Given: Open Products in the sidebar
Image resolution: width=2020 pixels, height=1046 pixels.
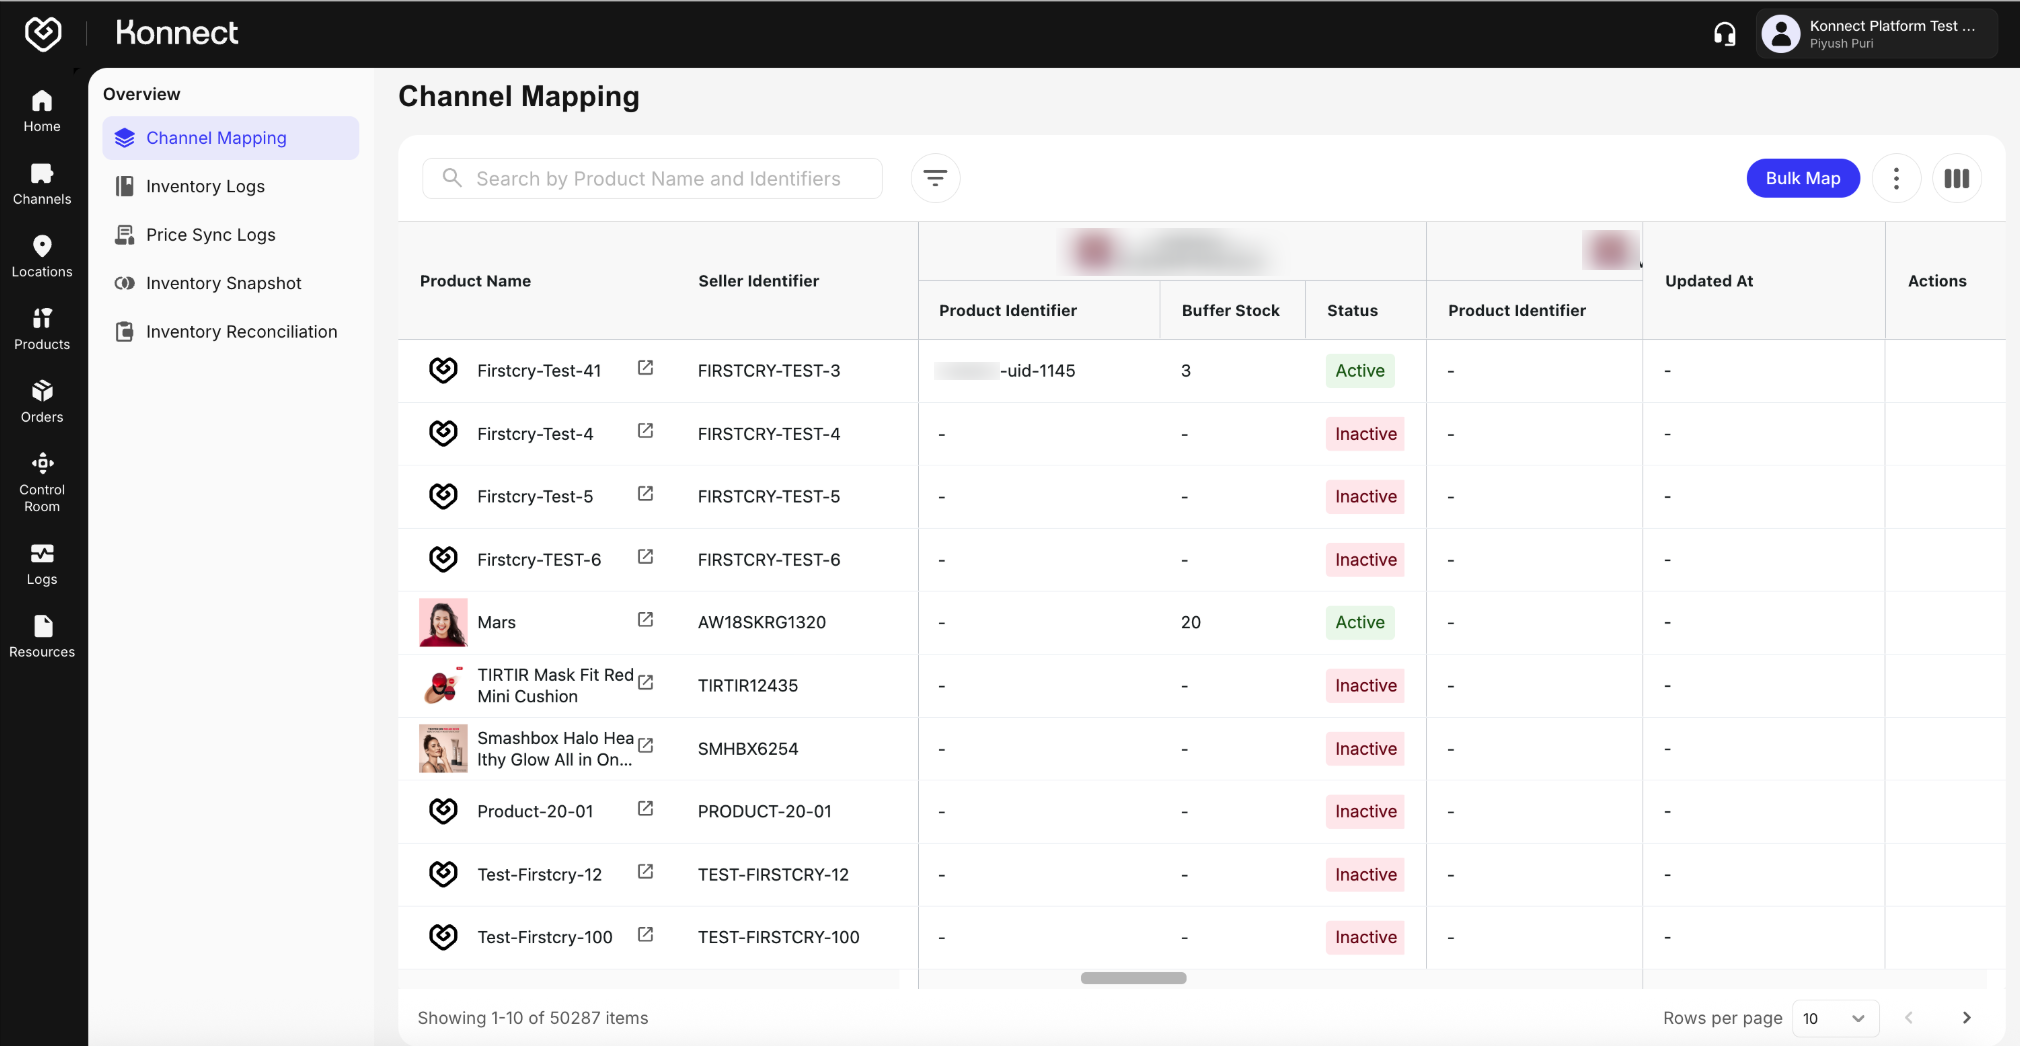Looking at the screenshot, I should tap(42, 329).
